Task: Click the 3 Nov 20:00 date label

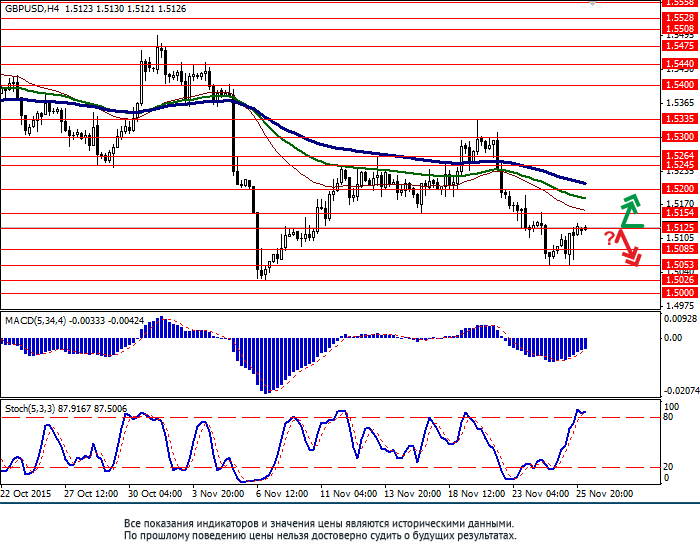Action: 218,494
